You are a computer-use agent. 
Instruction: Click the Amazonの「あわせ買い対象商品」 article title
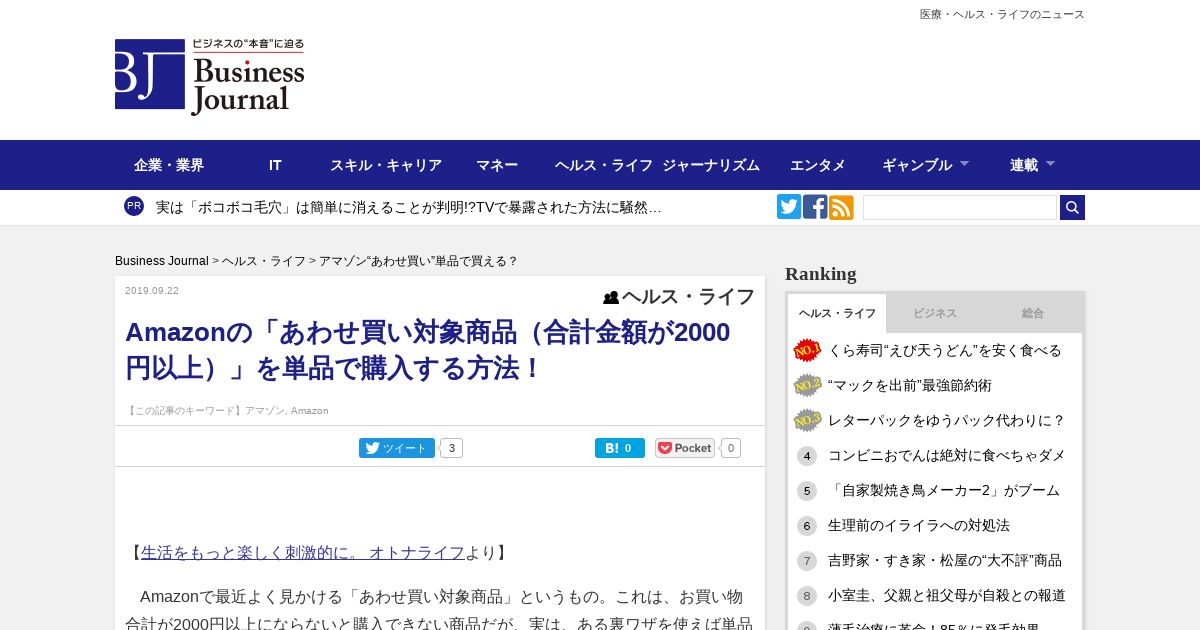click(428, 350)
